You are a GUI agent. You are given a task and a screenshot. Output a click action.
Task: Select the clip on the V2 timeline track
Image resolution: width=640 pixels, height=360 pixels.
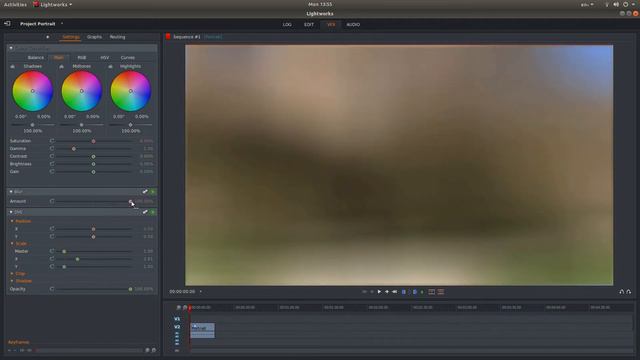tap(202, 330)
